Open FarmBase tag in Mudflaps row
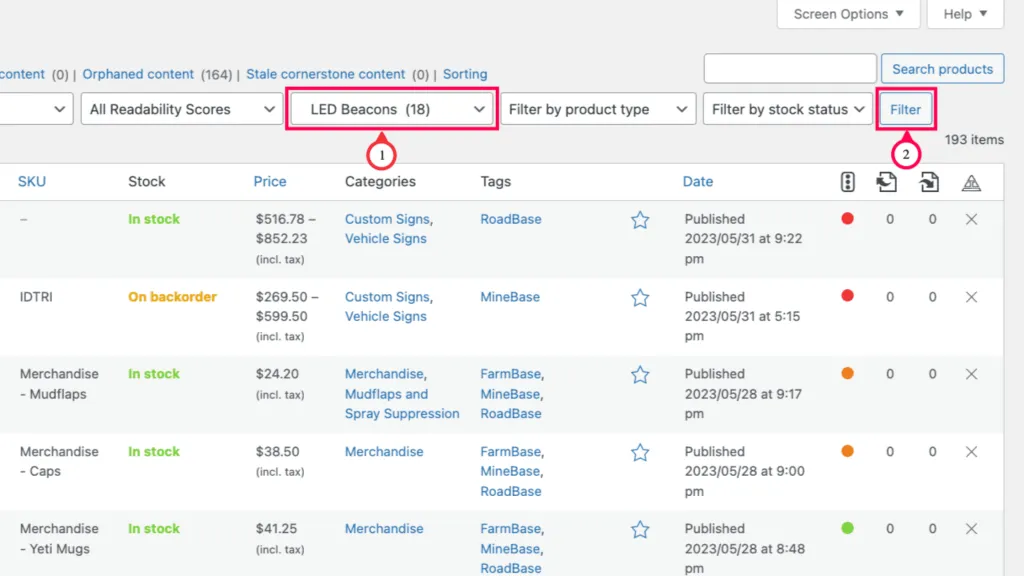Image resolution: width=1024 pixels, height=576 pixels. 511,374
